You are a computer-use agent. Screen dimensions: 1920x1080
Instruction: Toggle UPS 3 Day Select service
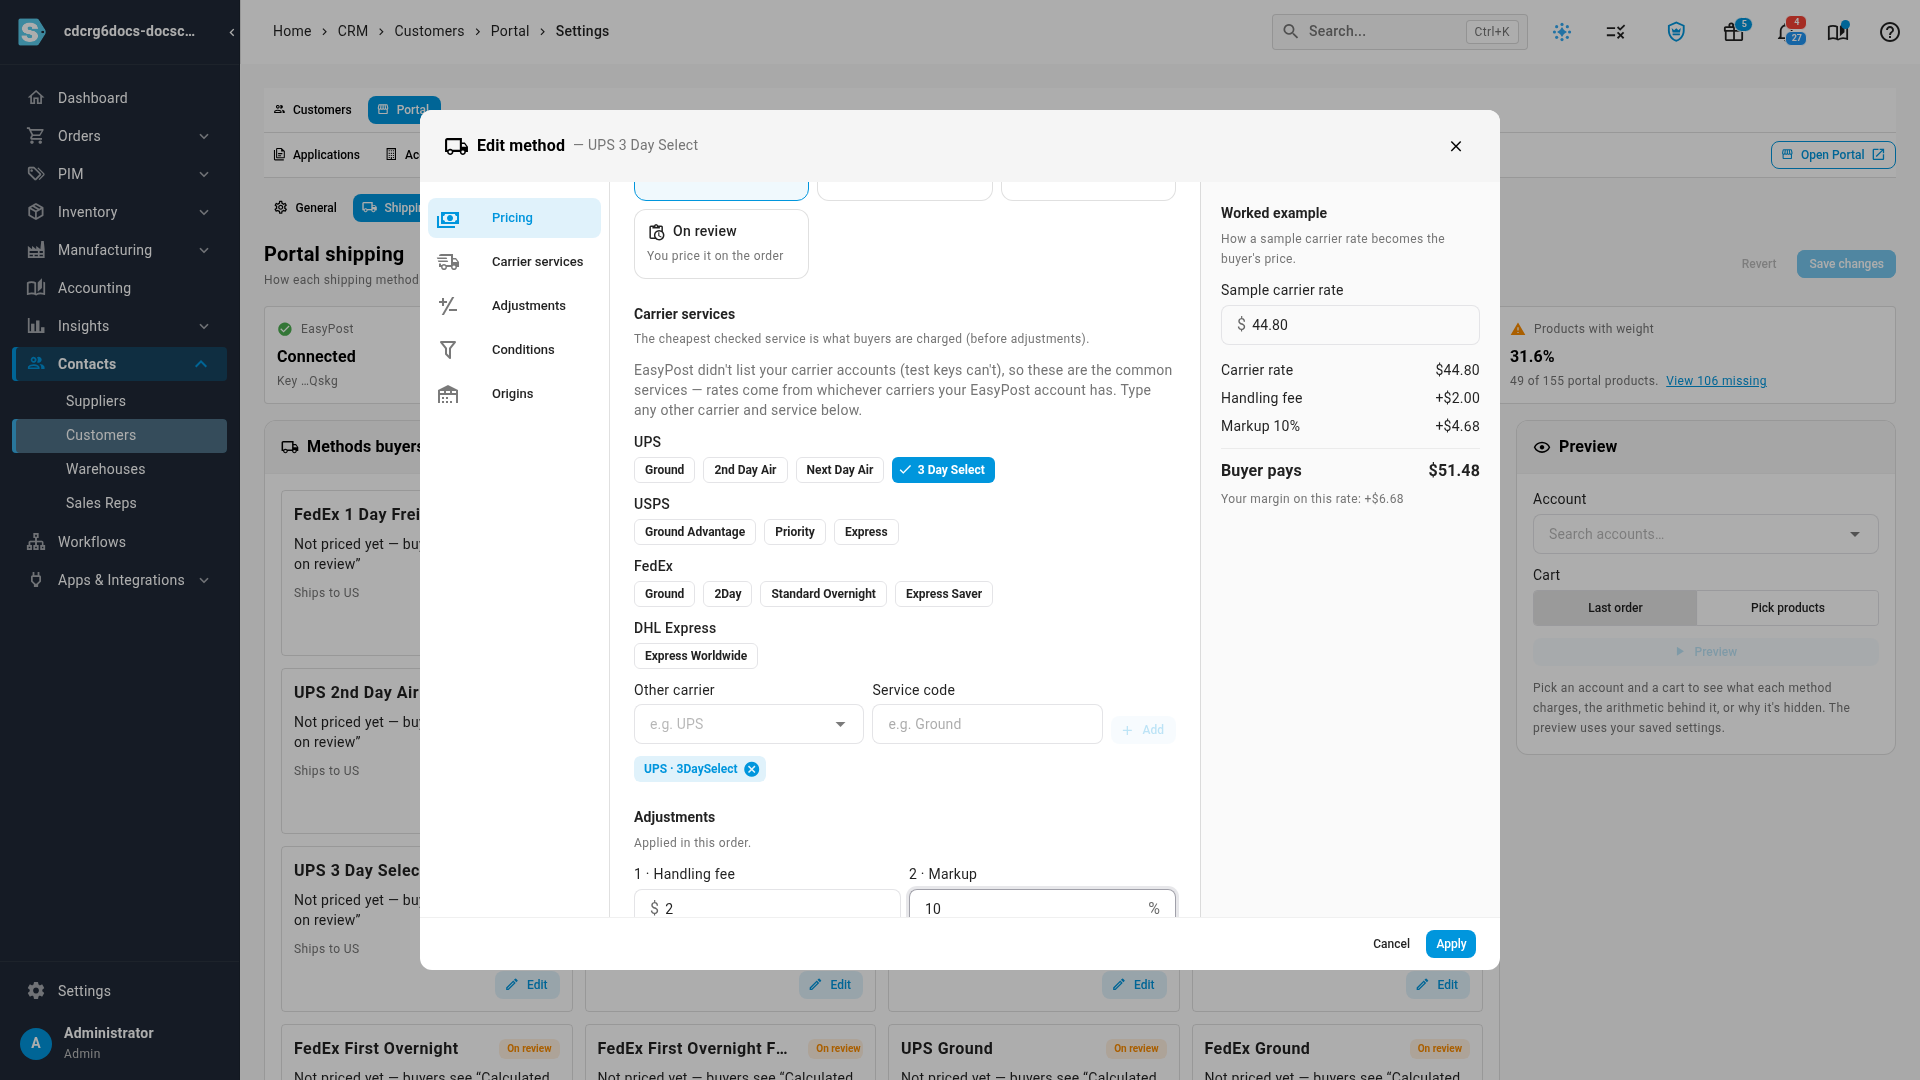[x=943, y=470]
